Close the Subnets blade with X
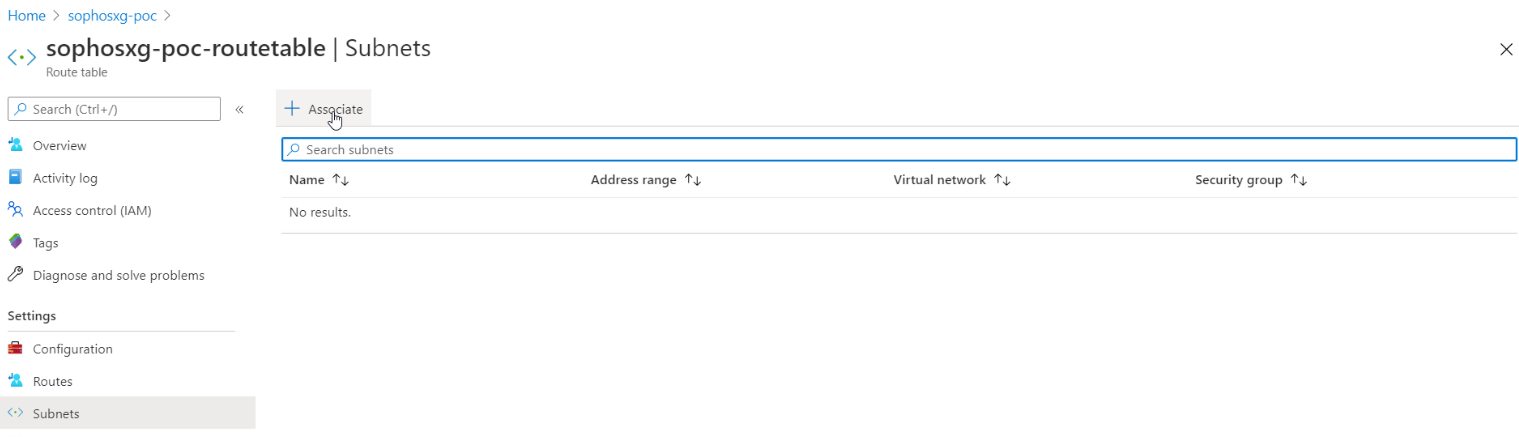This screenshot has width=1519, height=437. [1506, 49]
